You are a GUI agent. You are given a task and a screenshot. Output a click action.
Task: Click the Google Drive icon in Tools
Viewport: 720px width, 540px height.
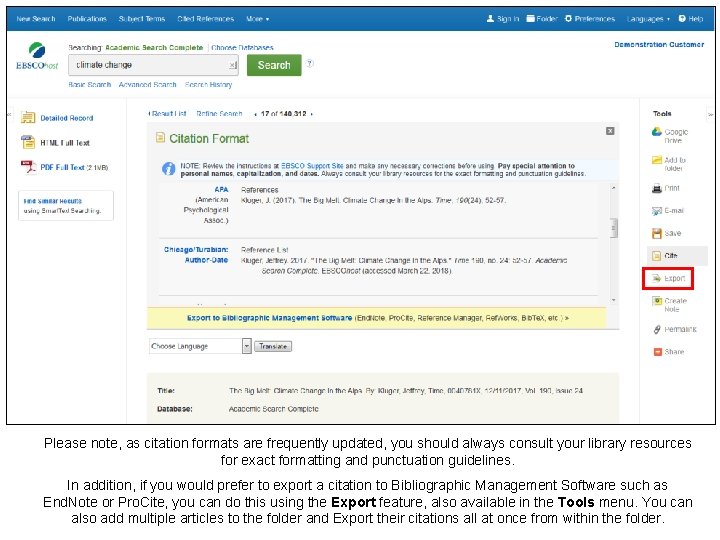coord(658,132)
